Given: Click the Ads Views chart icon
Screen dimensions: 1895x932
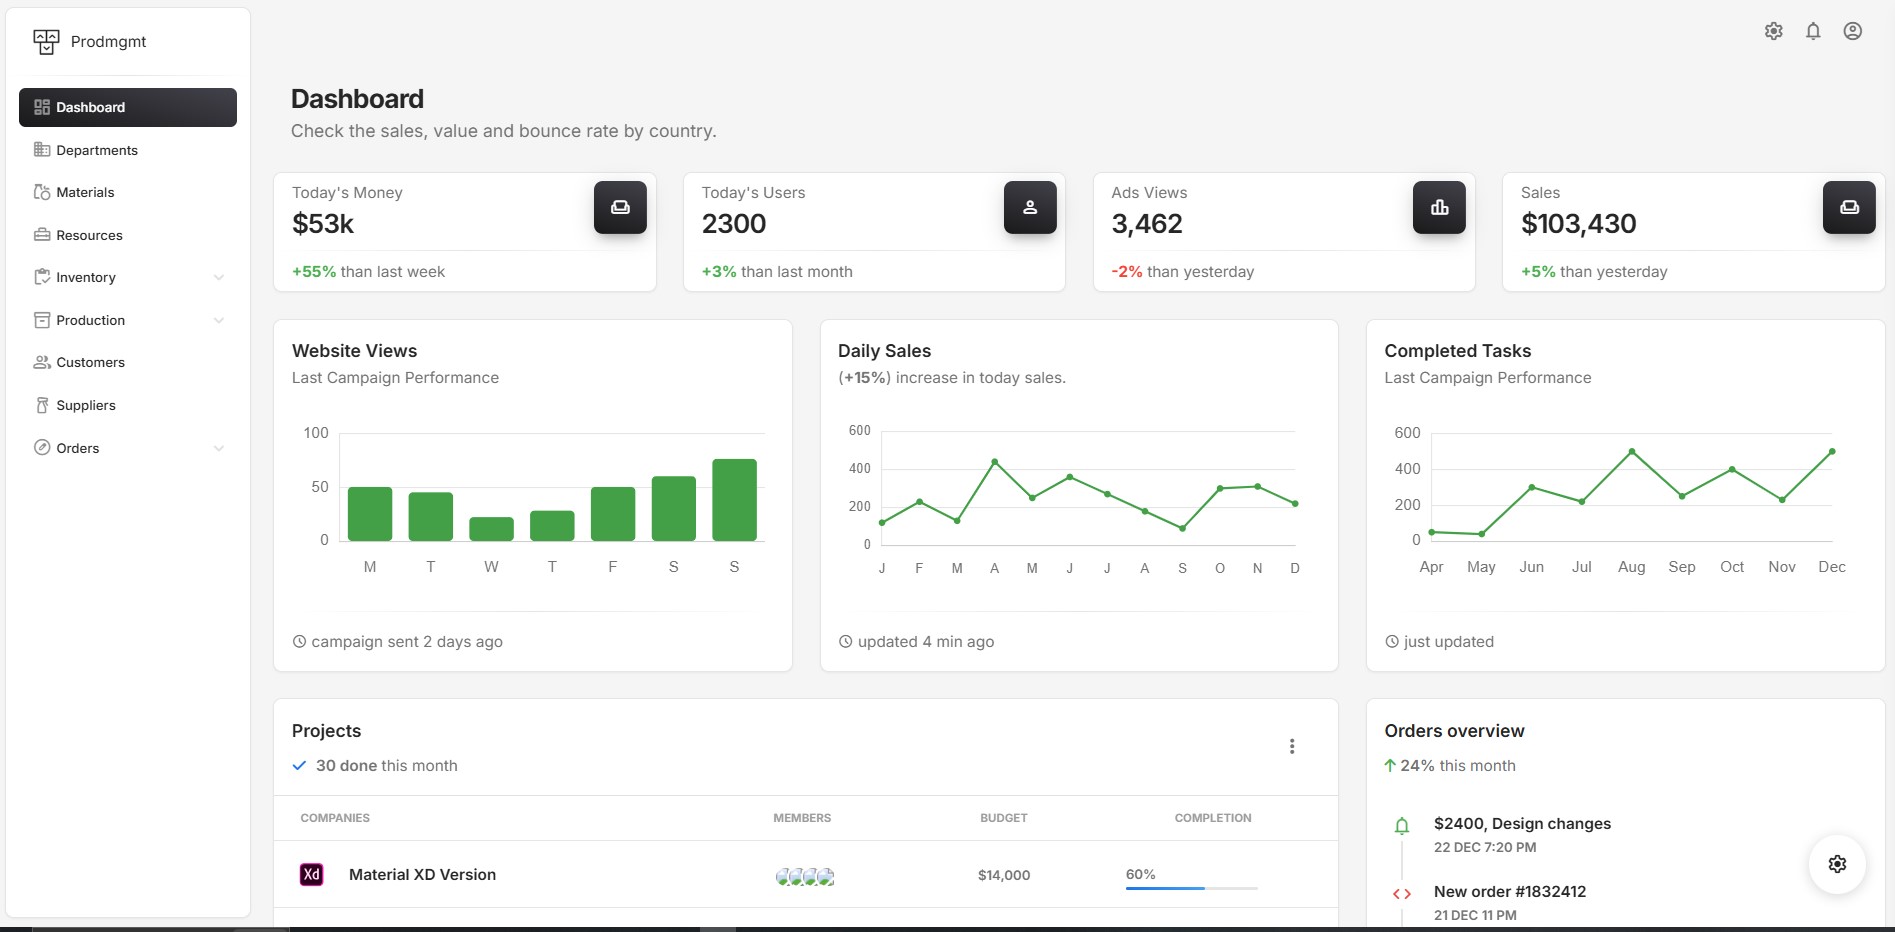Looking at the screenshot, I should click(1439, 208).
